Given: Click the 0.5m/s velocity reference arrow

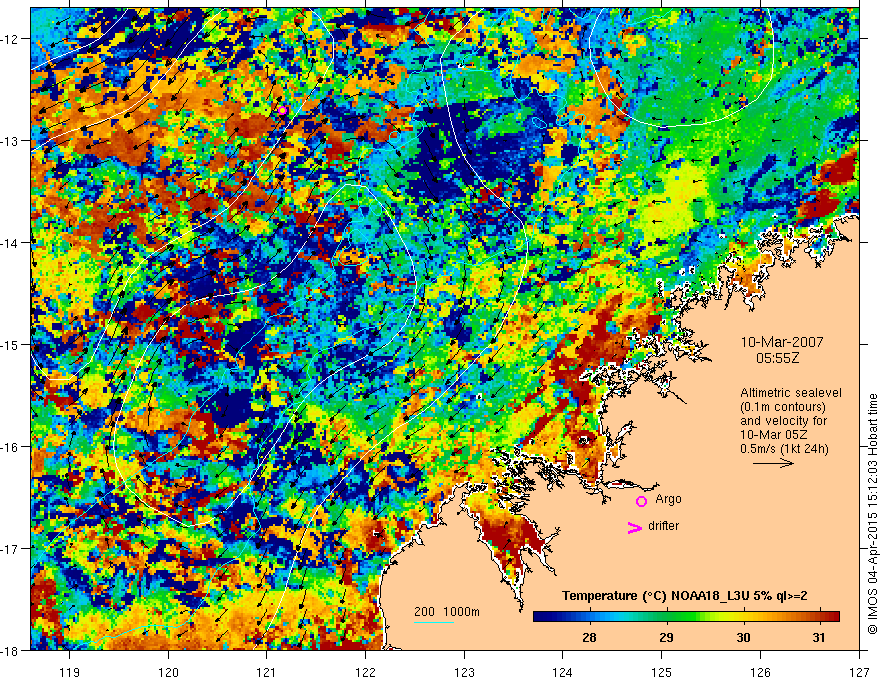Looking at the screenshot, I should [773, 463].
